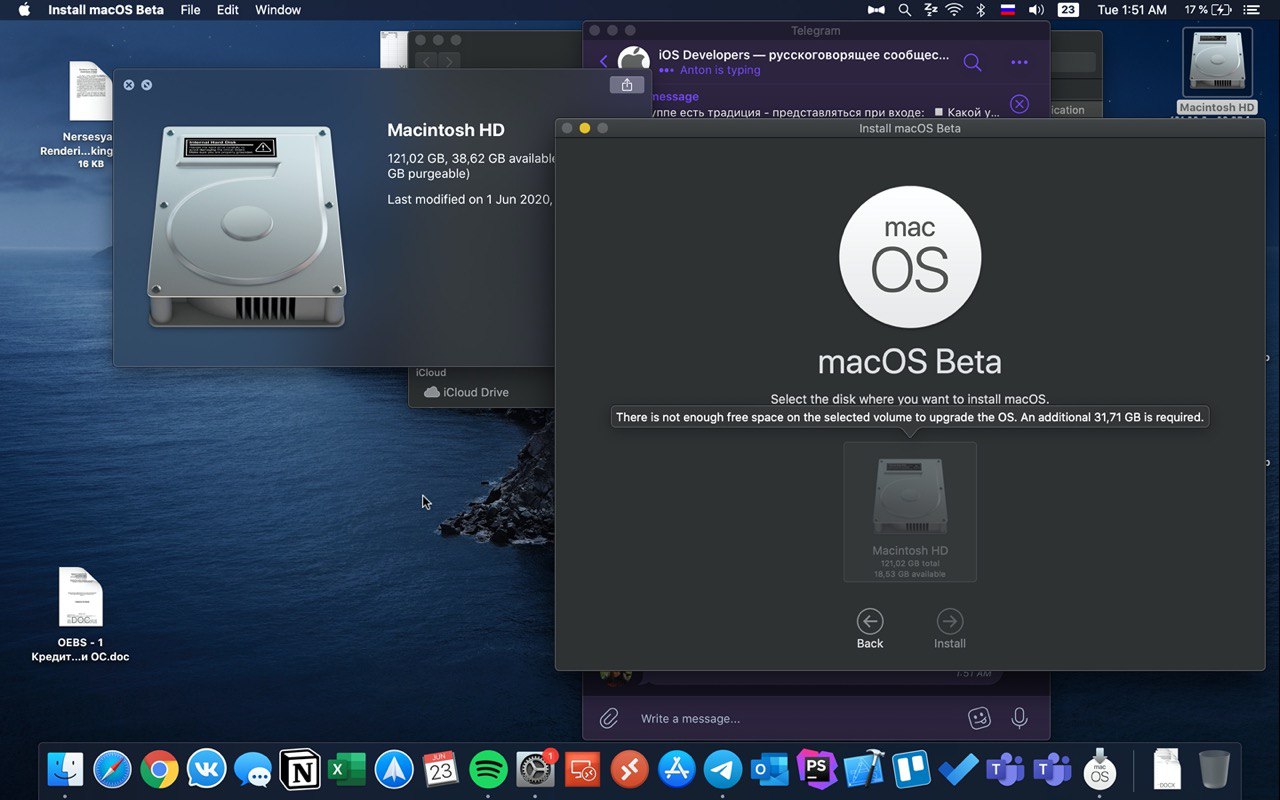1280x800 pixels.
Task: Open the Window menu
Action: (x=278, y=9)
